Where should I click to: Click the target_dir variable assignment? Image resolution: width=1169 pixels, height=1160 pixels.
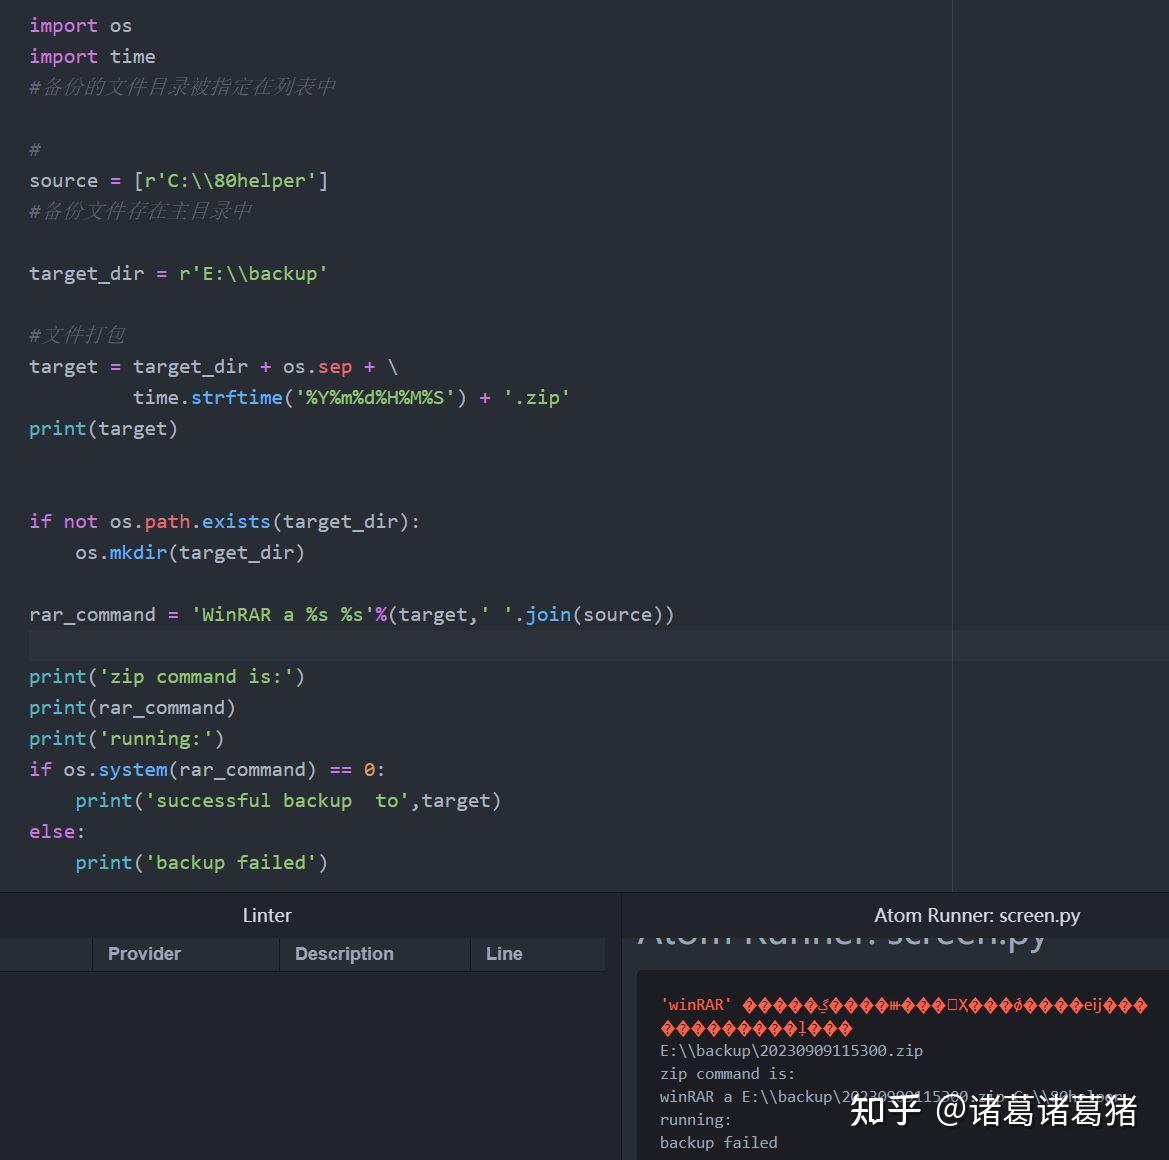pos(178,273)
